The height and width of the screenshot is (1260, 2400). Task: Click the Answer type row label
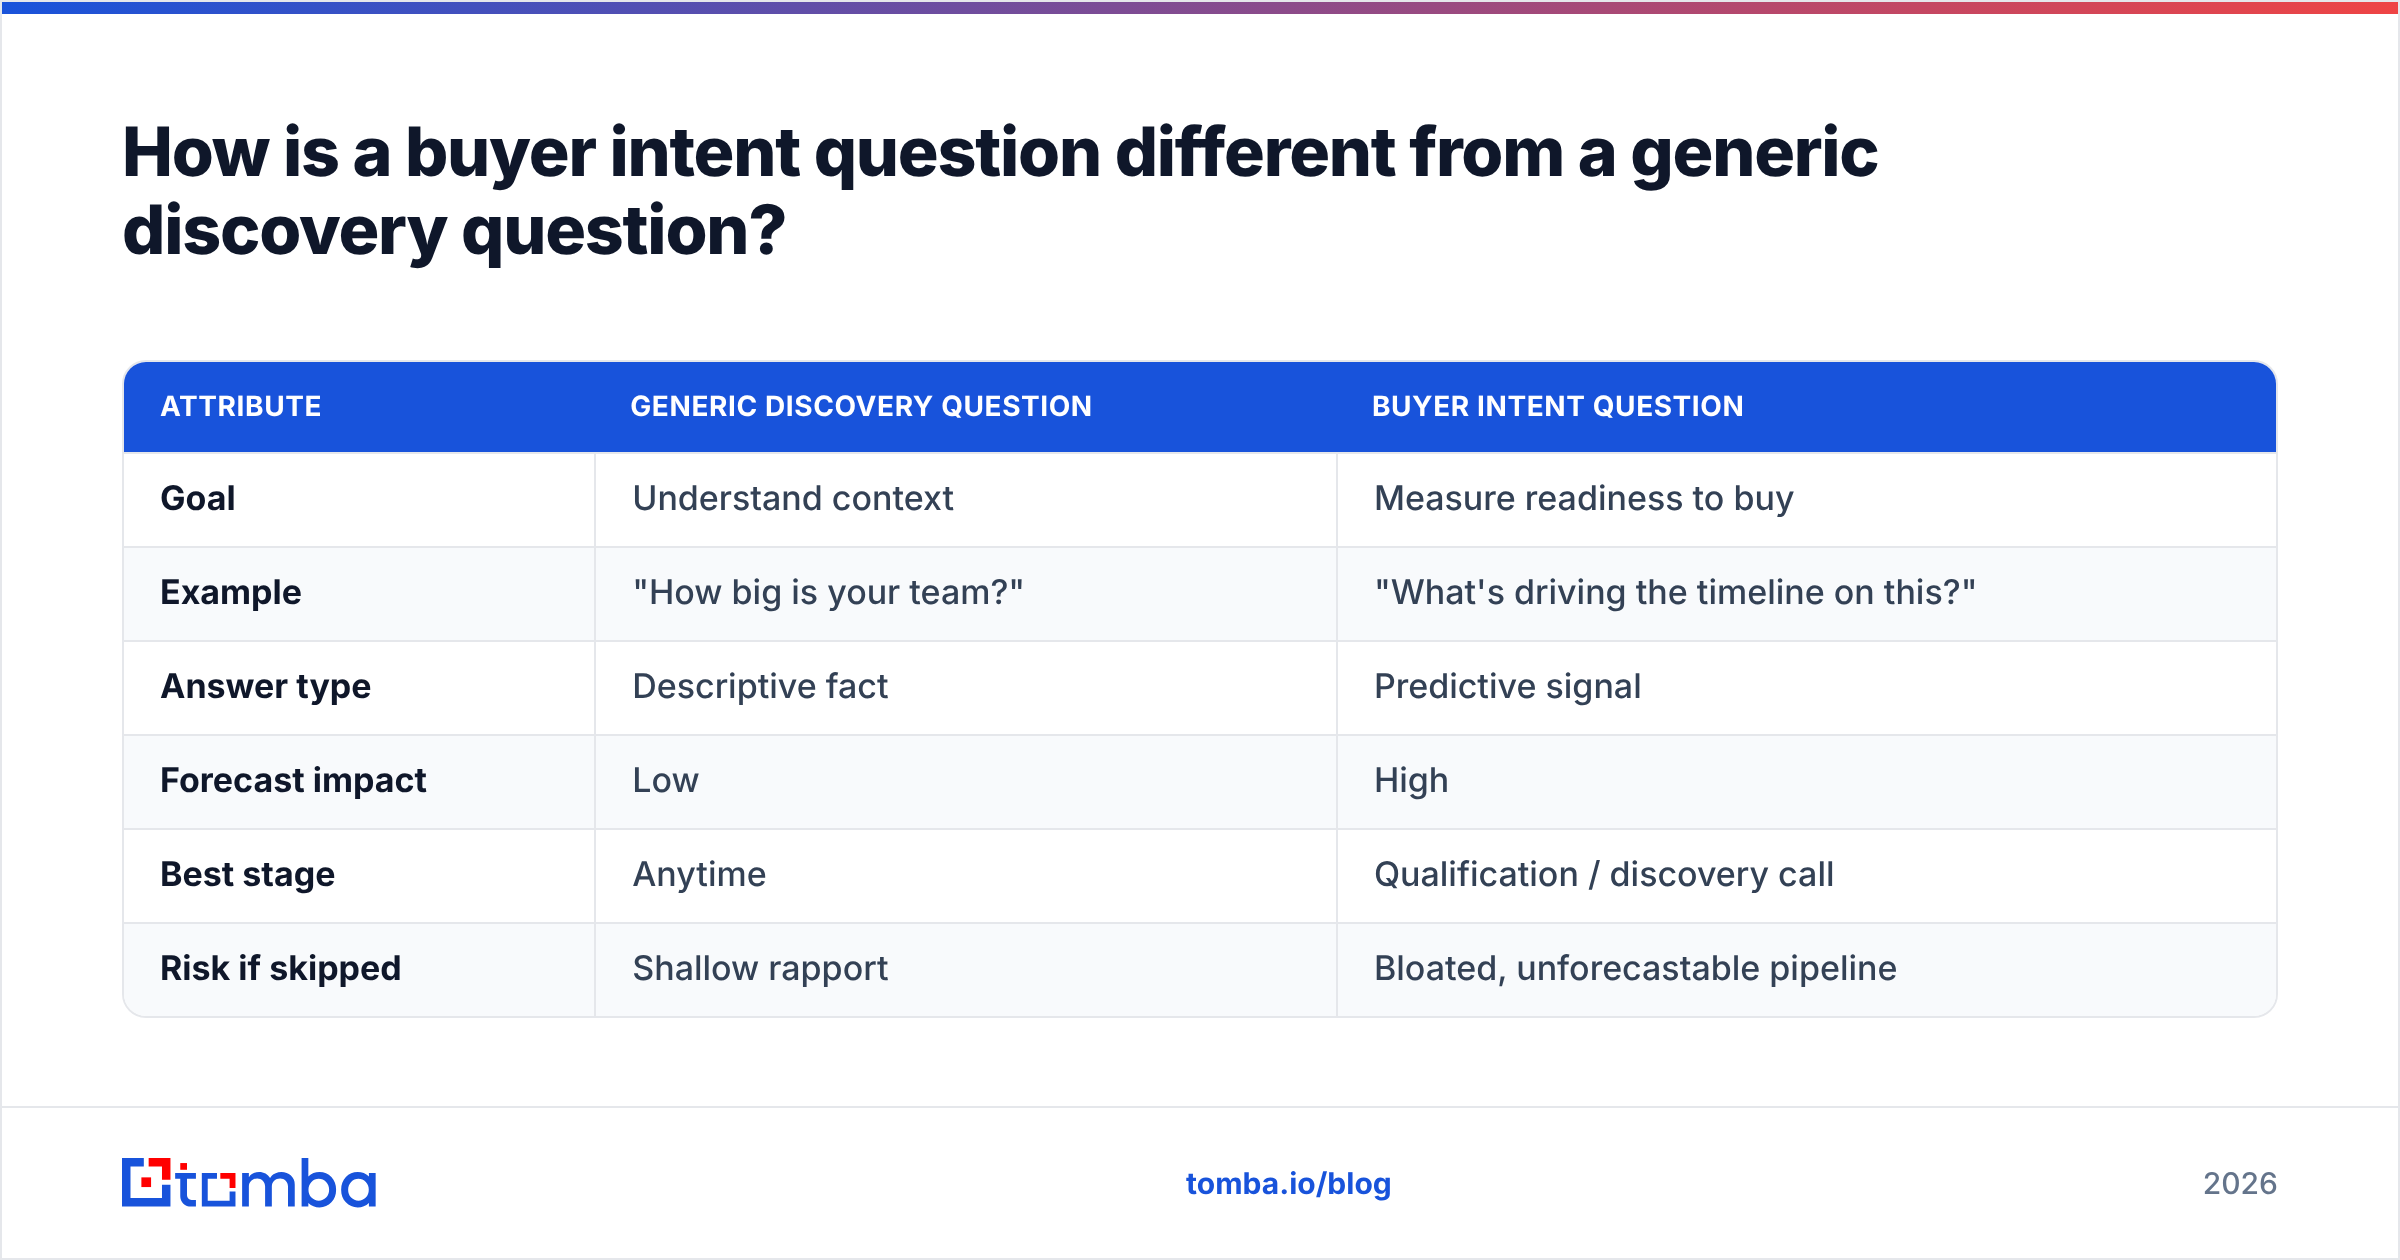(x=266, y=686)
